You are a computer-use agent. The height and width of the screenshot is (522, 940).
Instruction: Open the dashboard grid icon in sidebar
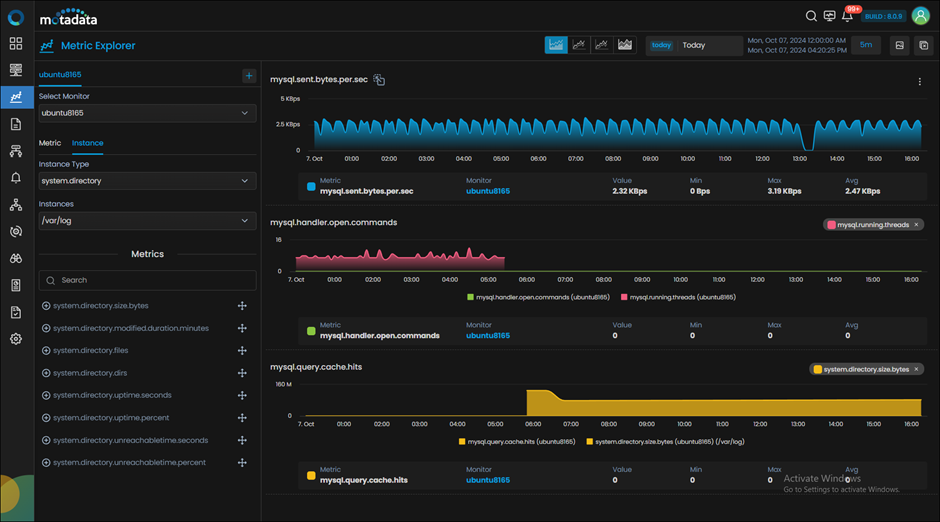coord(16,43)
